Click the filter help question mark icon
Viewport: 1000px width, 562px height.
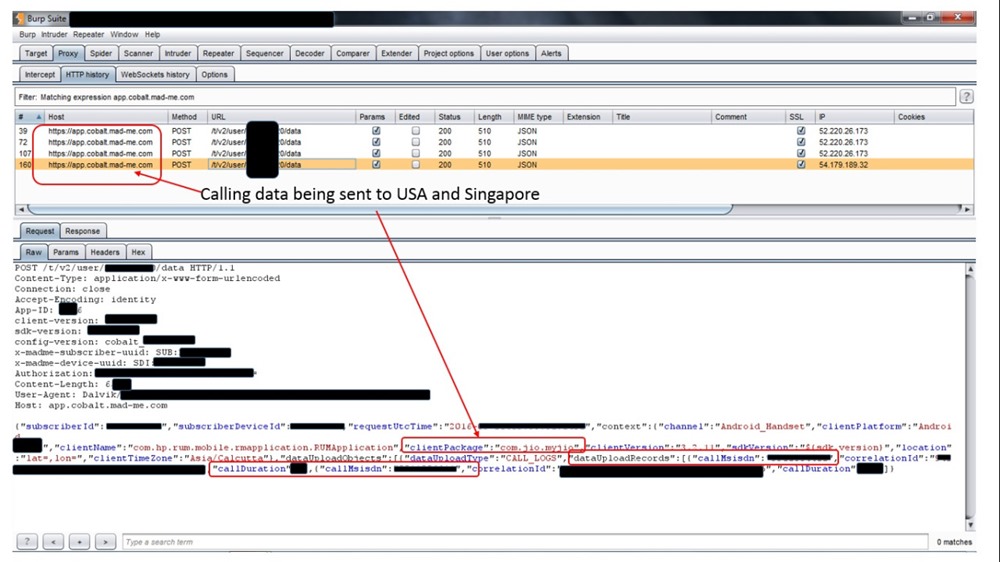(x=966, y=97)
